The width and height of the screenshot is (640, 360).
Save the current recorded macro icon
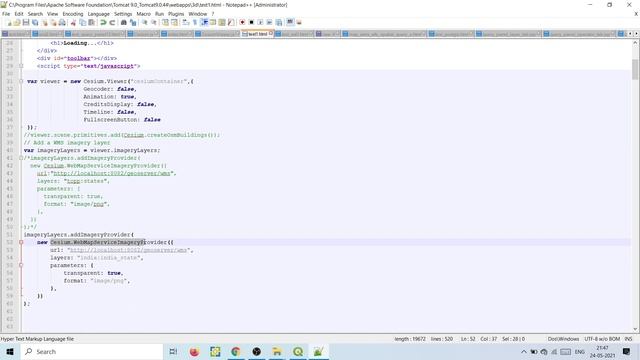[x=279, y=22]
